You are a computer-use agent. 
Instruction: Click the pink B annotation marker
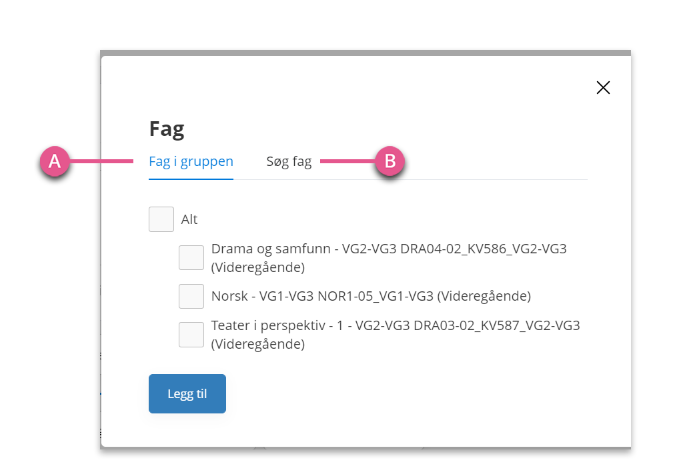(390, 162)
